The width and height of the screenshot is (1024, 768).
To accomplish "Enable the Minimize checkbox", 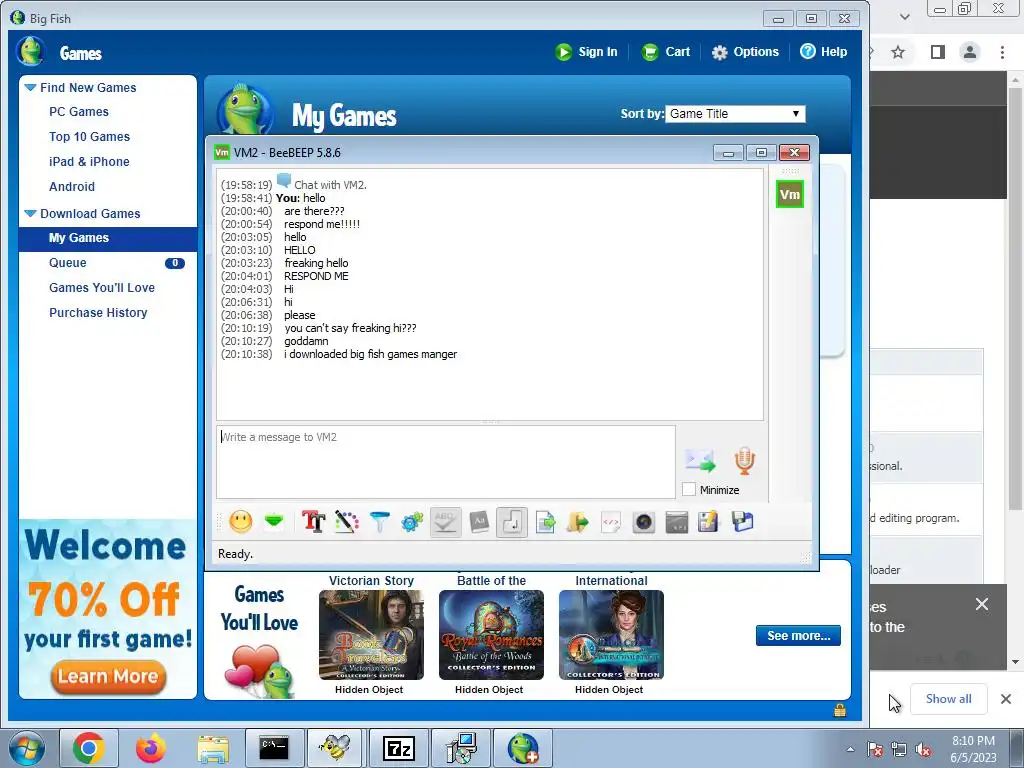I will point(688,489).
